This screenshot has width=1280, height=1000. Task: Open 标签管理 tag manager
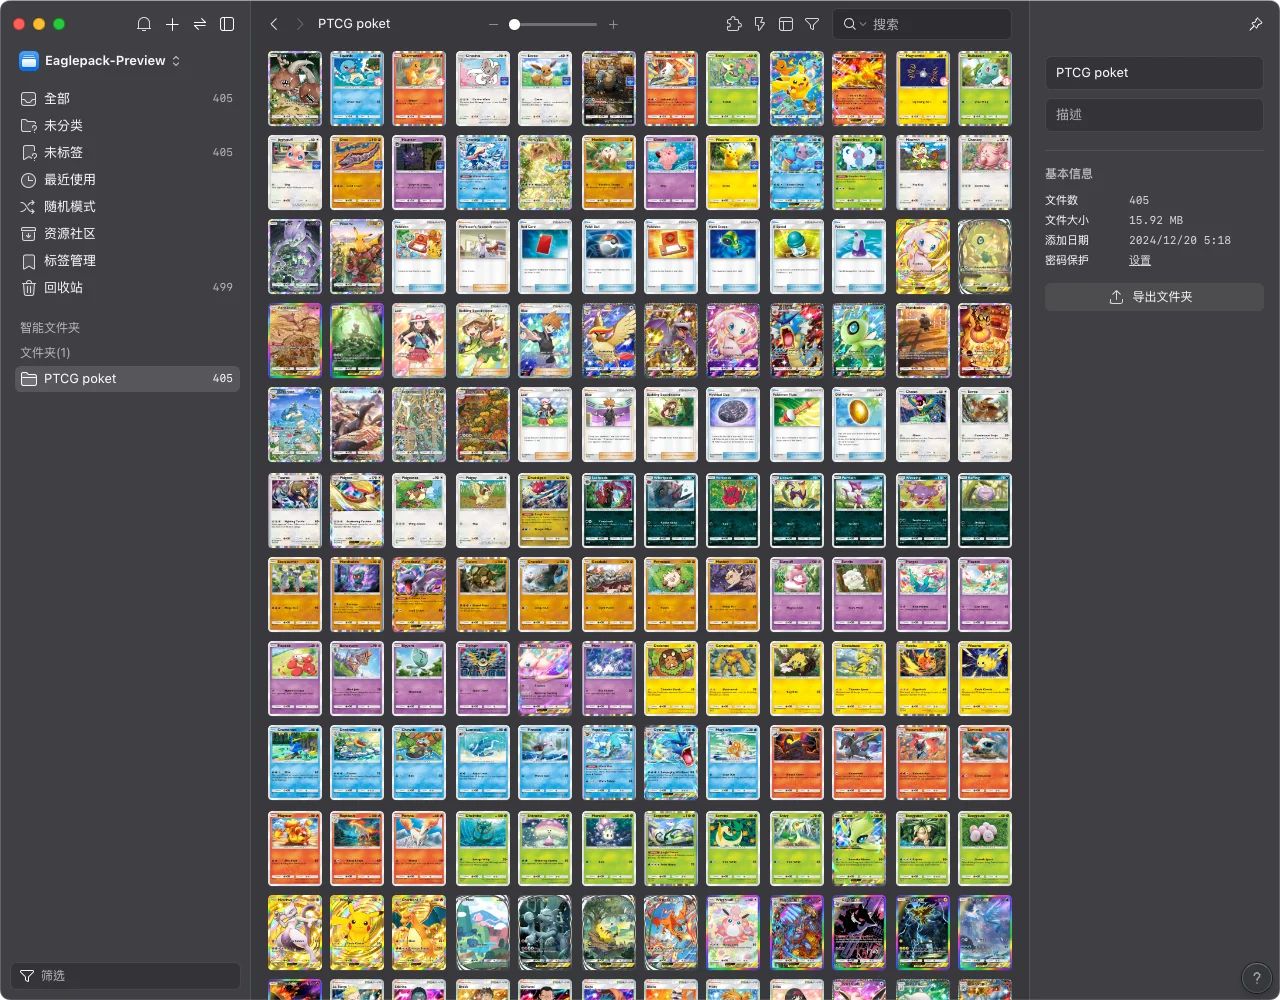[x=127, y=260]
